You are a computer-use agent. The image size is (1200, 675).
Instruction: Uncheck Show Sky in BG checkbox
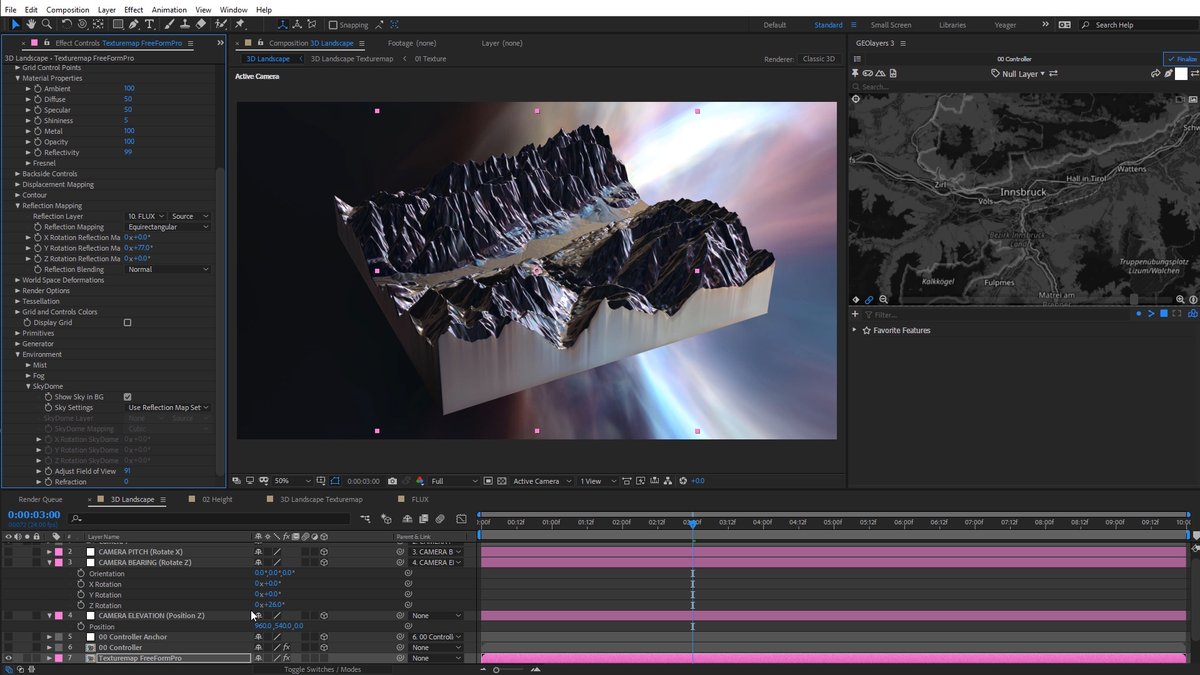[x=127, y=397]
